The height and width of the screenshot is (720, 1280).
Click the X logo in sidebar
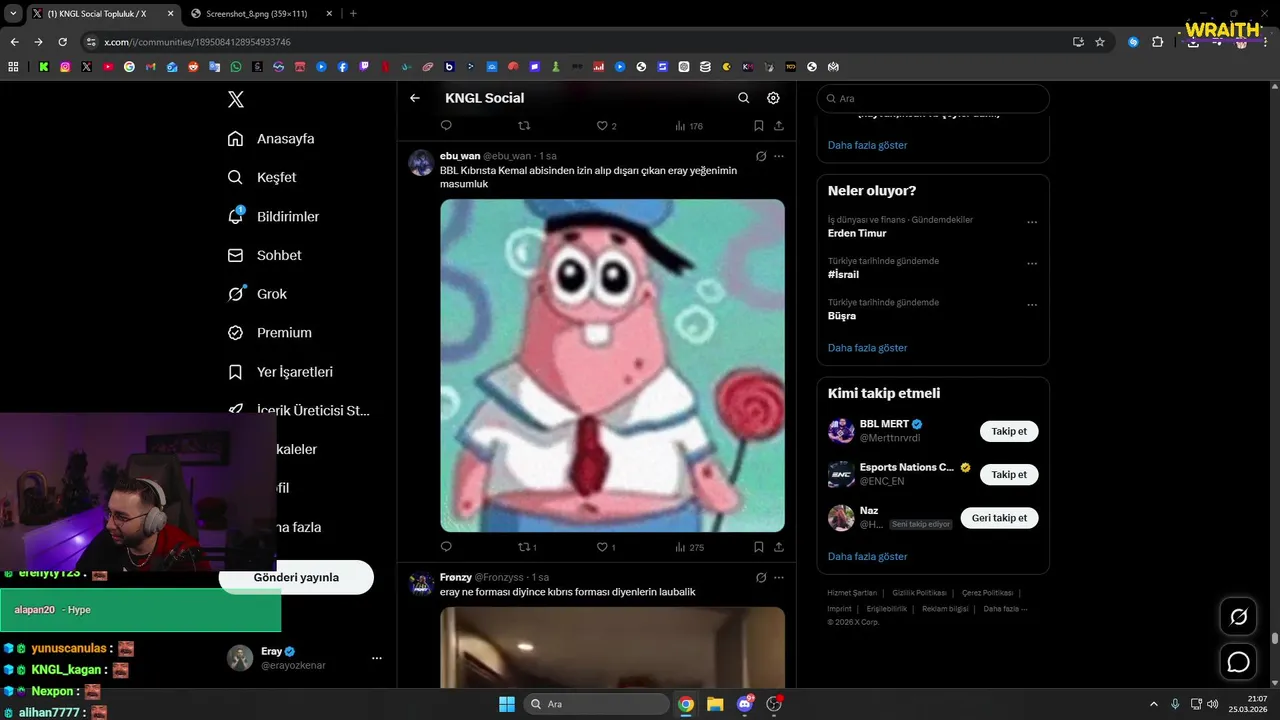pos(235,99)
